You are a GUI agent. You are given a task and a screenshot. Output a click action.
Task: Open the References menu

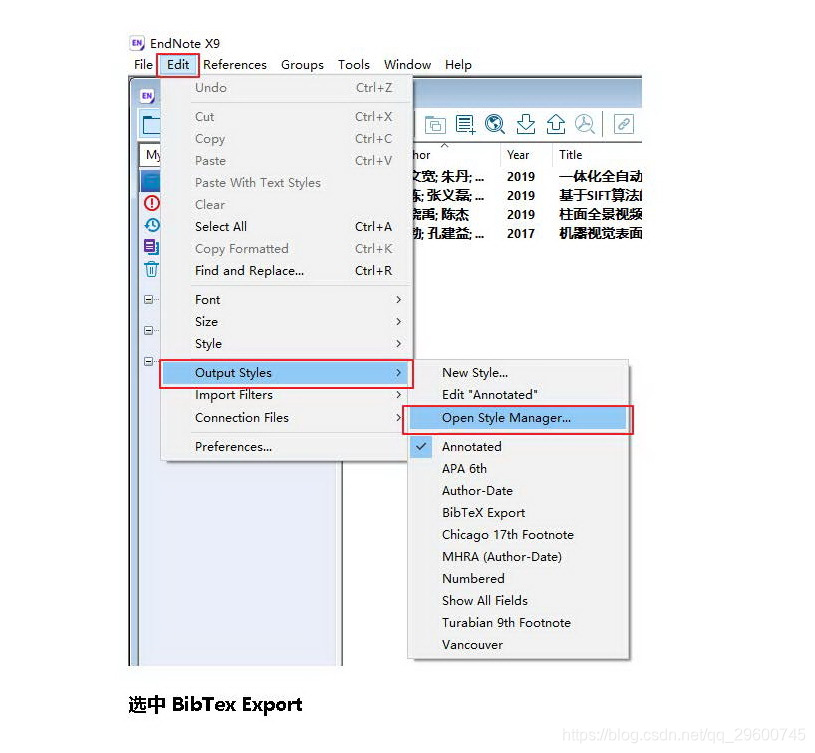(x=235, y=65)
